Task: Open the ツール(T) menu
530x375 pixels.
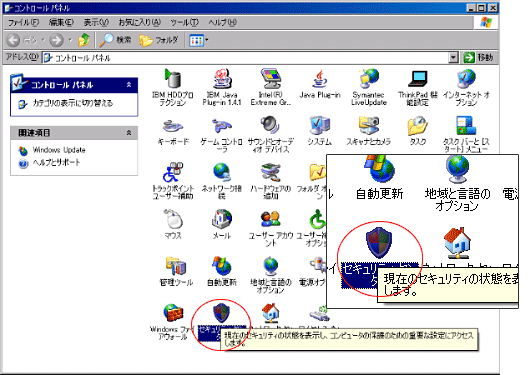Action: tap(184, 23)
